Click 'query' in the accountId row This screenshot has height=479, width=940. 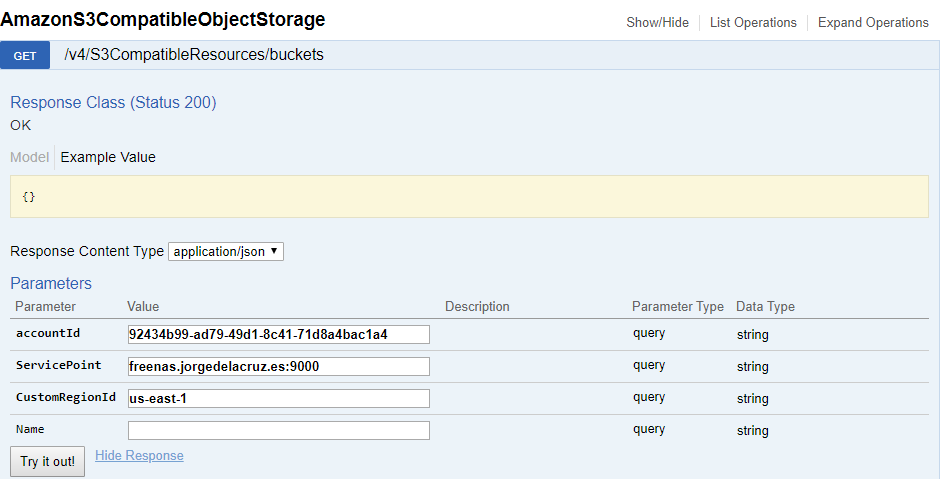(649, 333)
